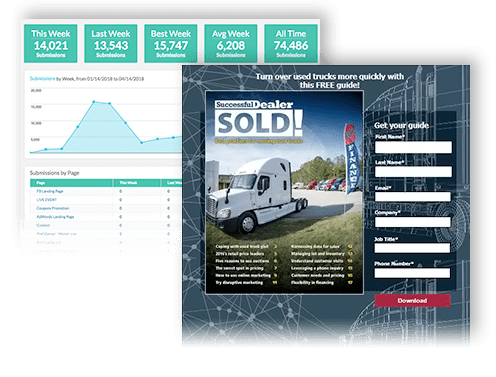Focus the Last Name input field

413,172
